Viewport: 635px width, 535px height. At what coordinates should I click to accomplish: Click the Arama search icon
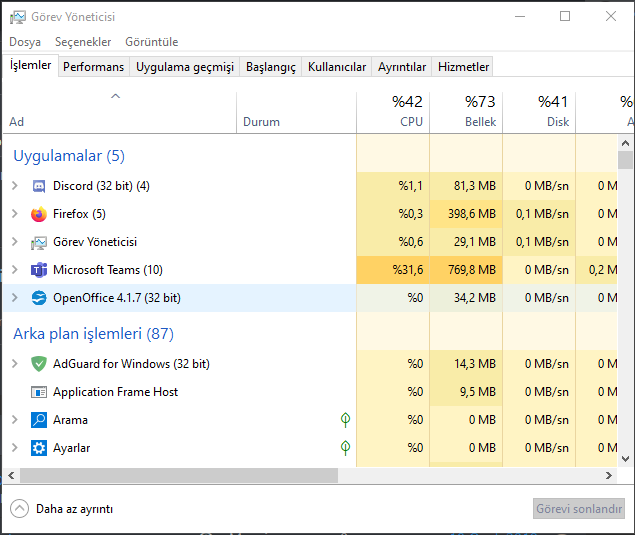point(39,420)
